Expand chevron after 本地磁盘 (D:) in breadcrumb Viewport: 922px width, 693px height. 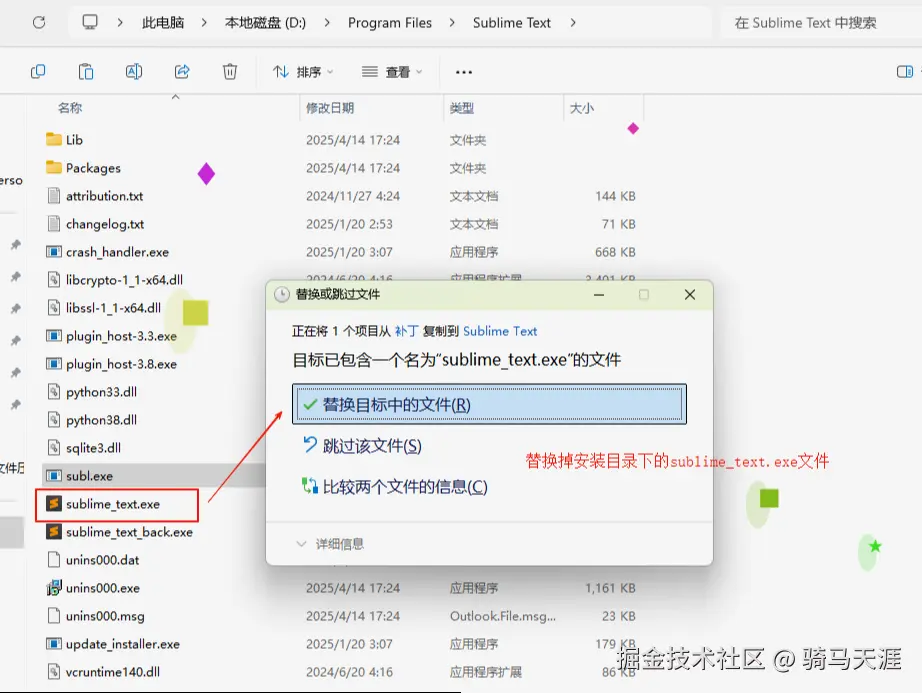327,23
